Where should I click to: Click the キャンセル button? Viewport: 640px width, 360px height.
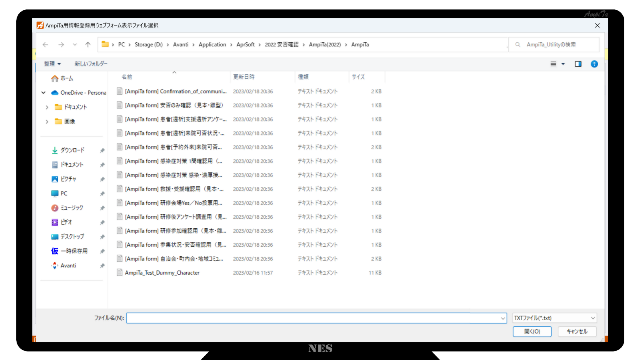(577, 331)
